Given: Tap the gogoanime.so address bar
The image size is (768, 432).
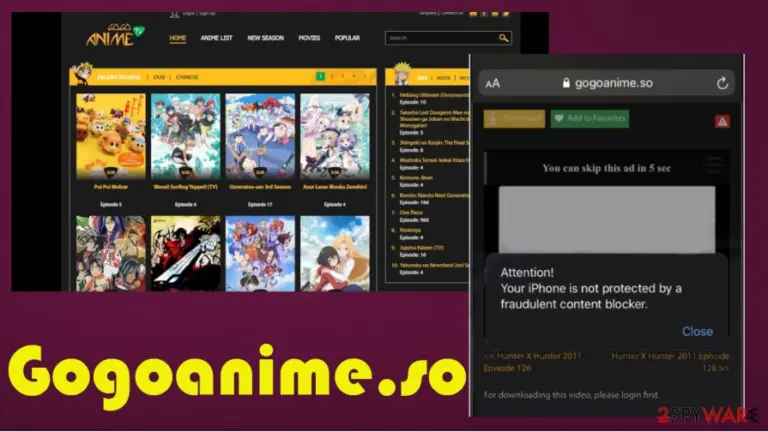Looking at the screenshot, I should pyautogui.click(x=606, y=83).
